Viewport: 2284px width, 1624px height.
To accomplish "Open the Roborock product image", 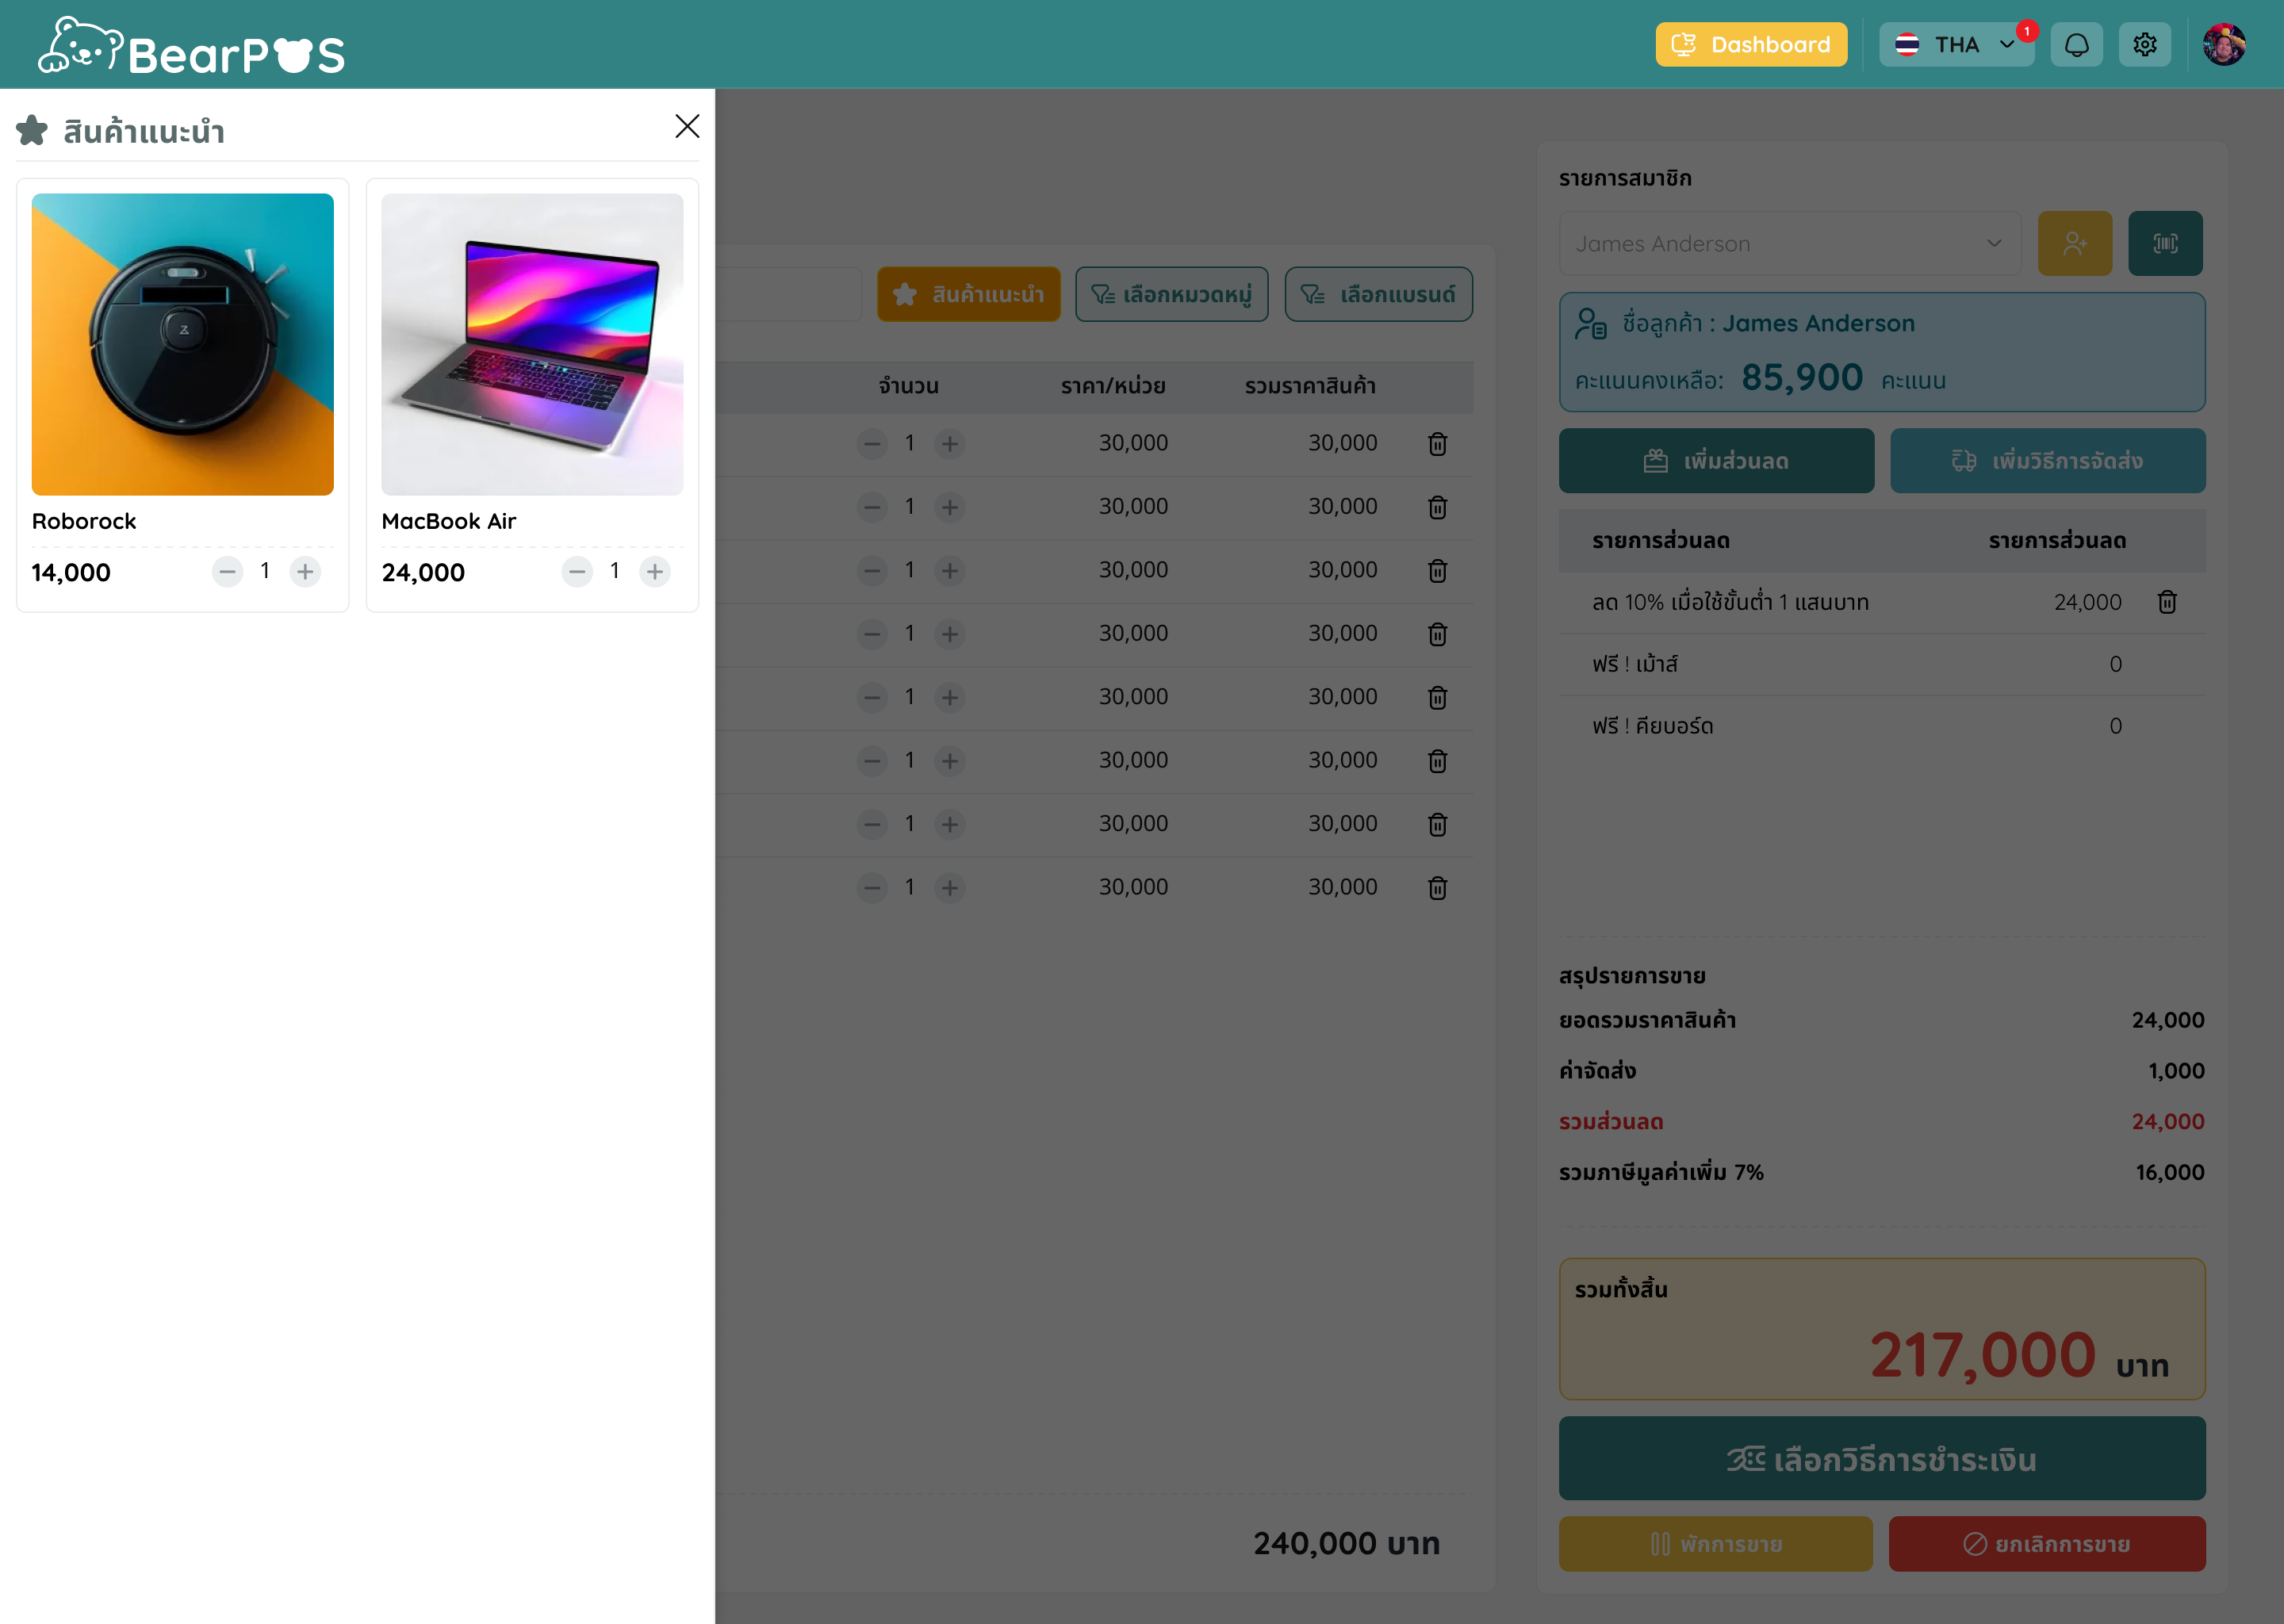I will (x=183, y=344).
